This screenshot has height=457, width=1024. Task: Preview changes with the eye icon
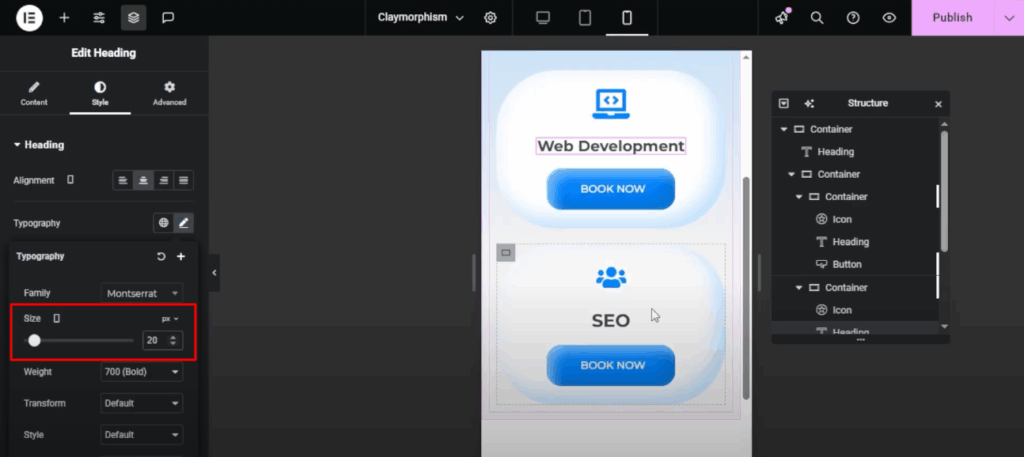click(x=889, y=18)
